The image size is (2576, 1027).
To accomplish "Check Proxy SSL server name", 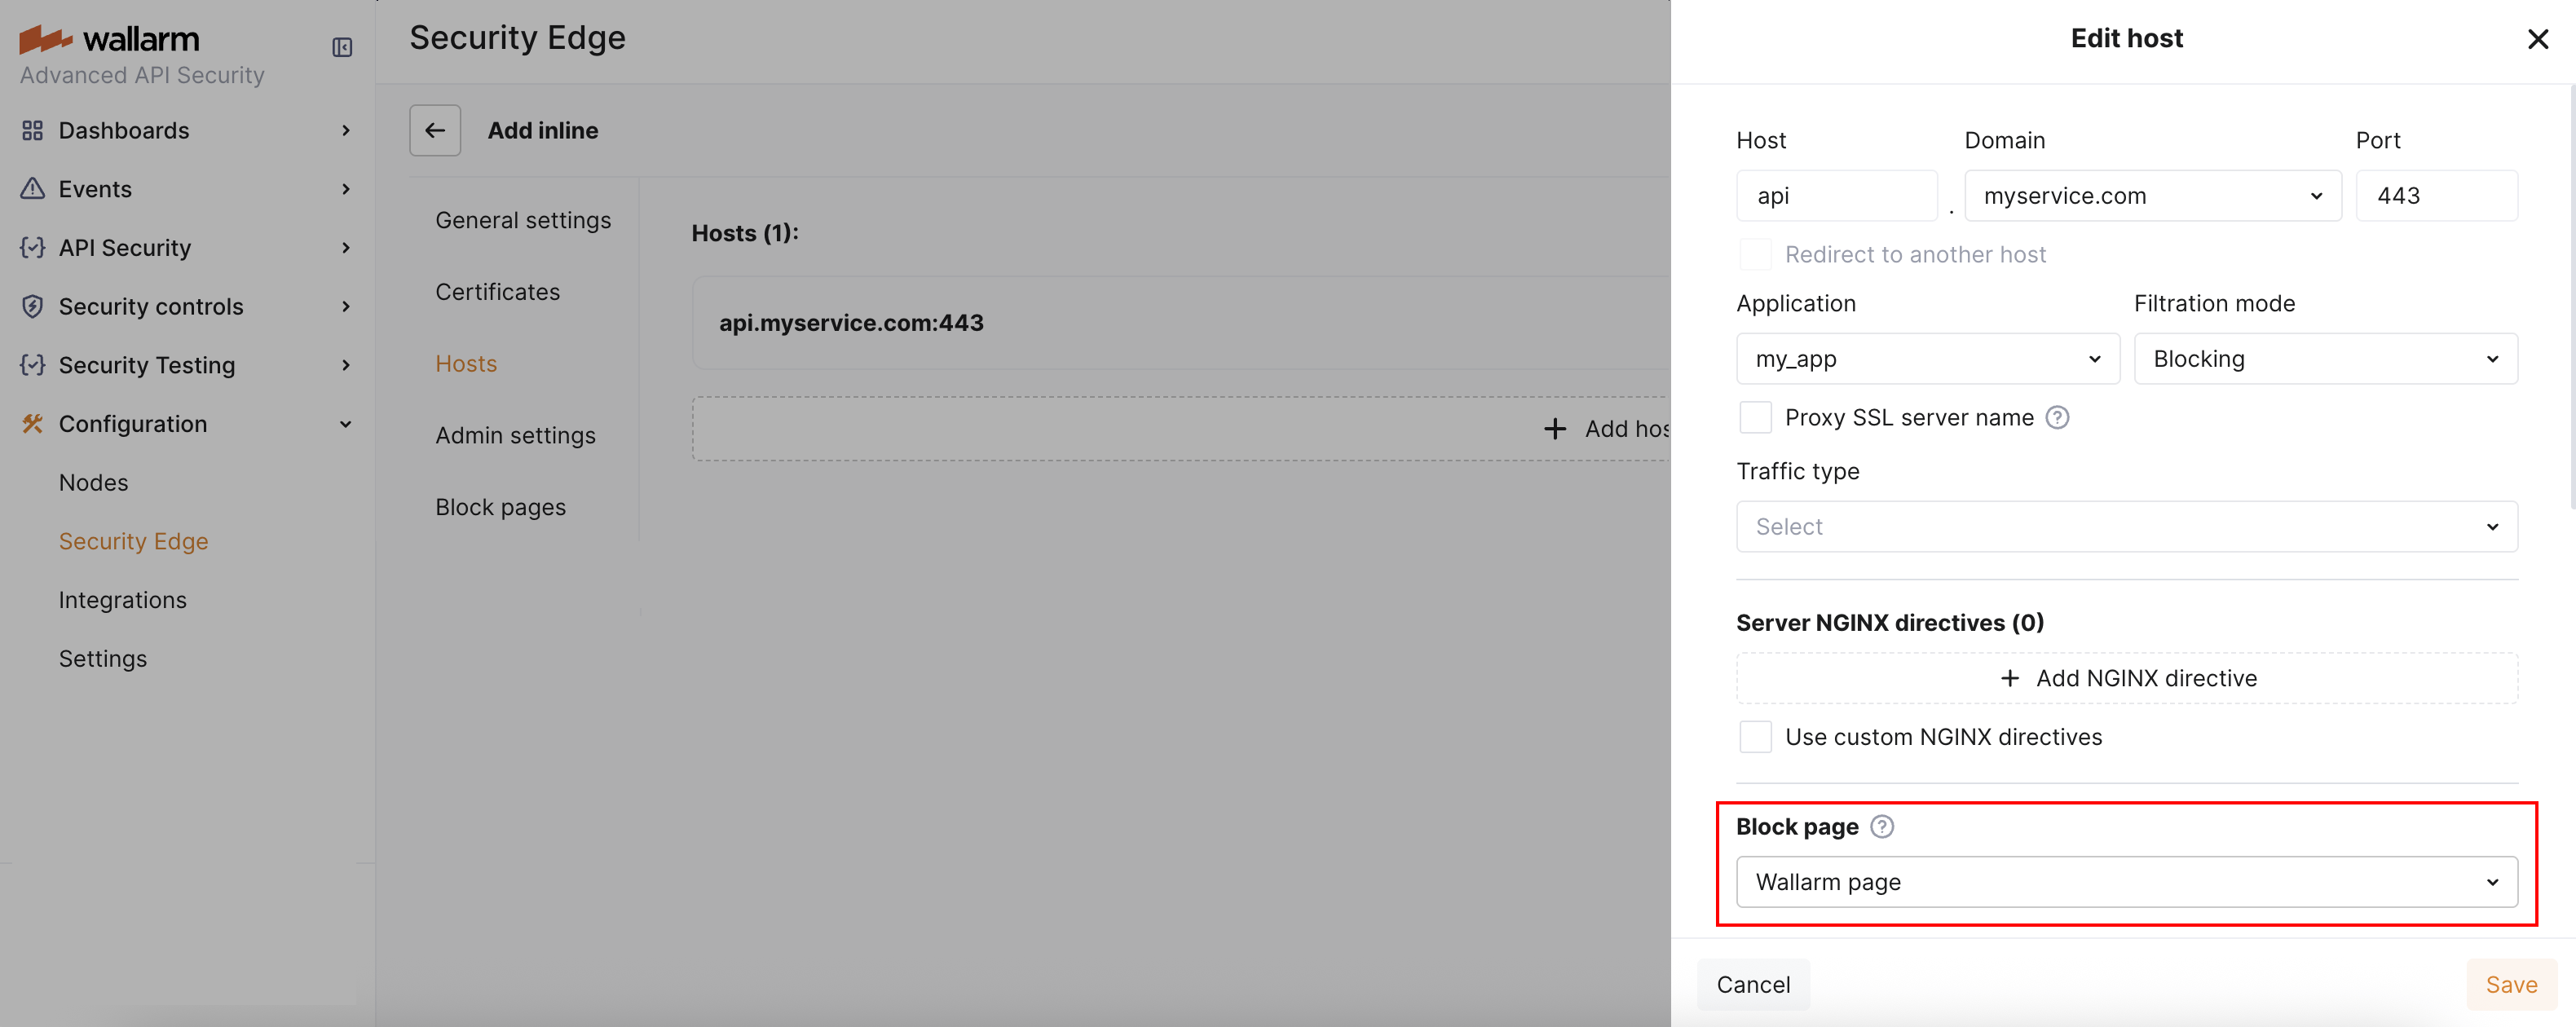I will 1755,417.
